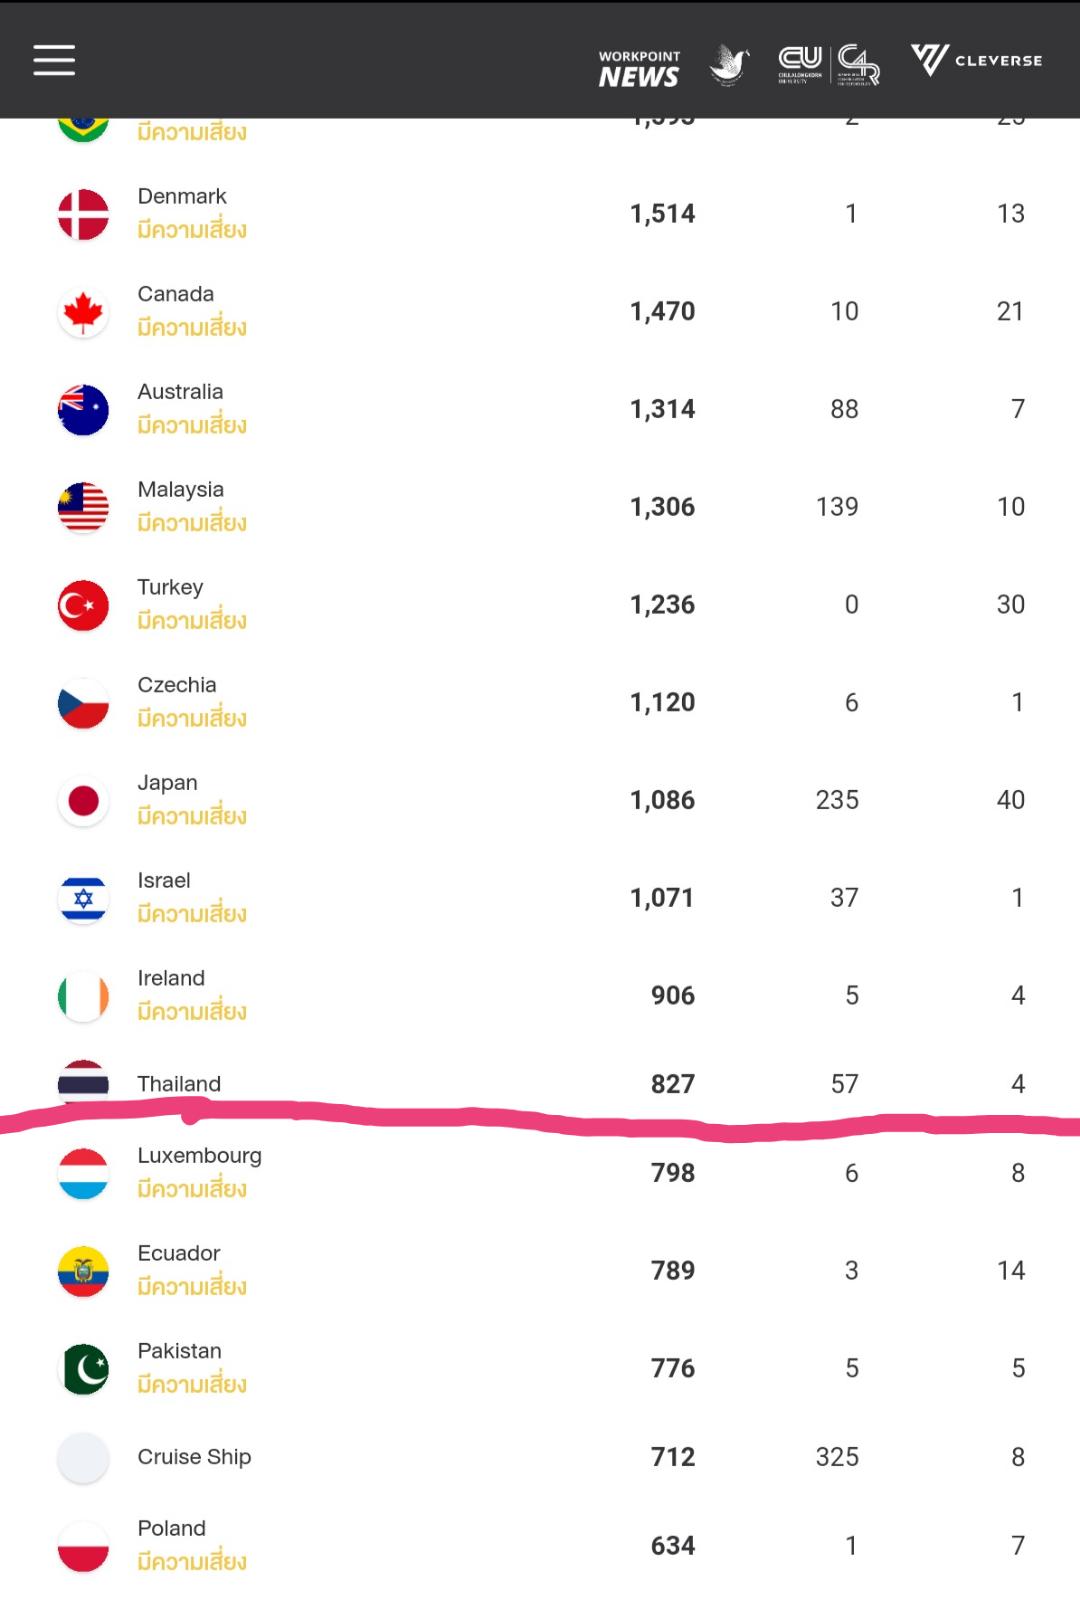Click the Israel flag icon
The image size is (1080, 1600).
[83, 898]
